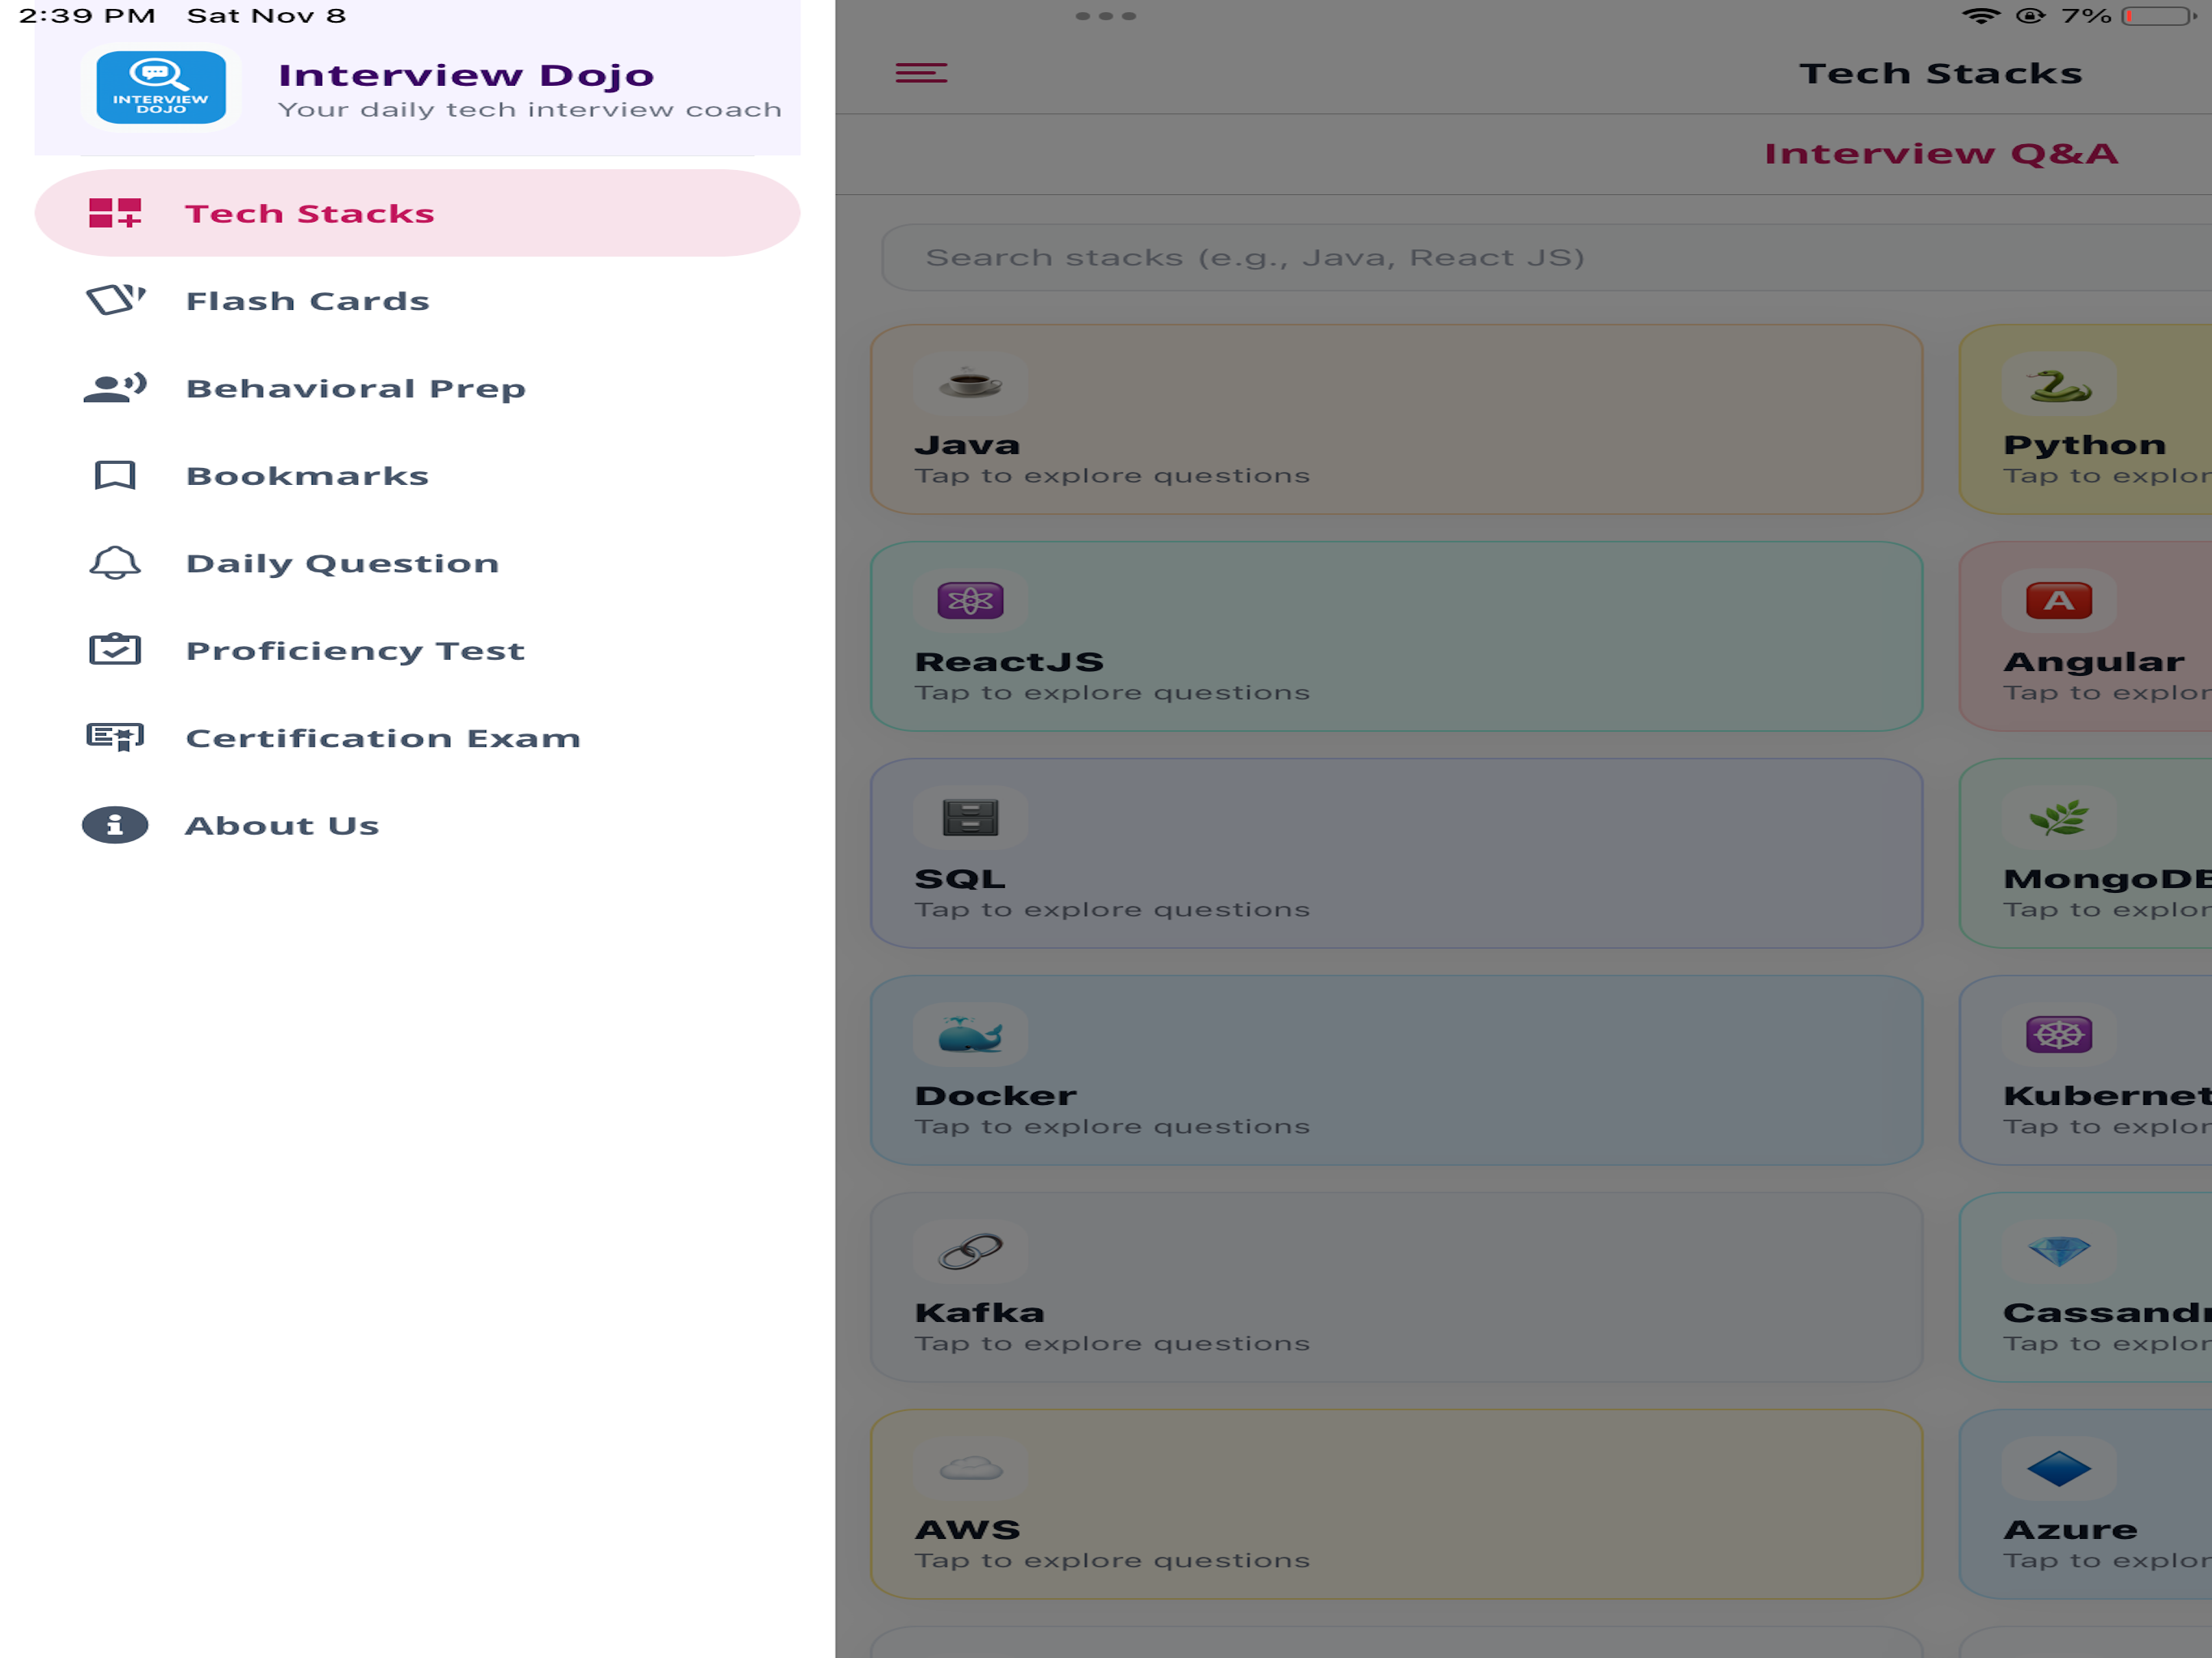Click the Interview Q&A heading
The height and width of the screenshot is (1658, 2212).
[x=1941, y=153]
